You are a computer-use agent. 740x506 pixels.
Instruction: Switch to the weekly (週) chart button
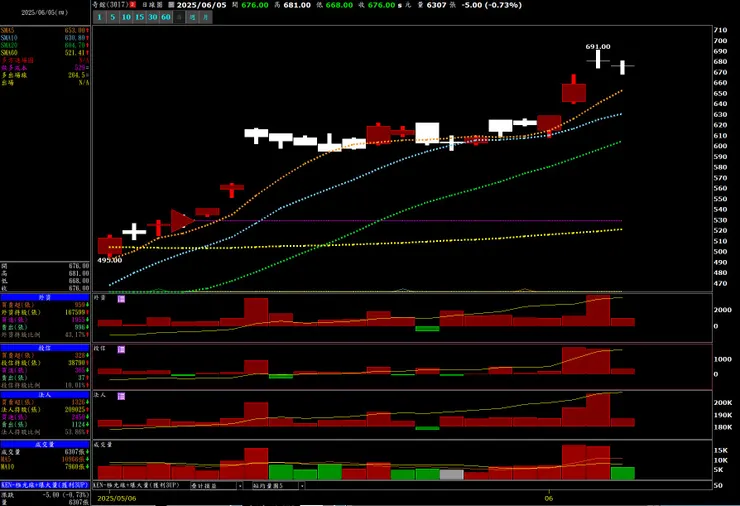point(192,17)
